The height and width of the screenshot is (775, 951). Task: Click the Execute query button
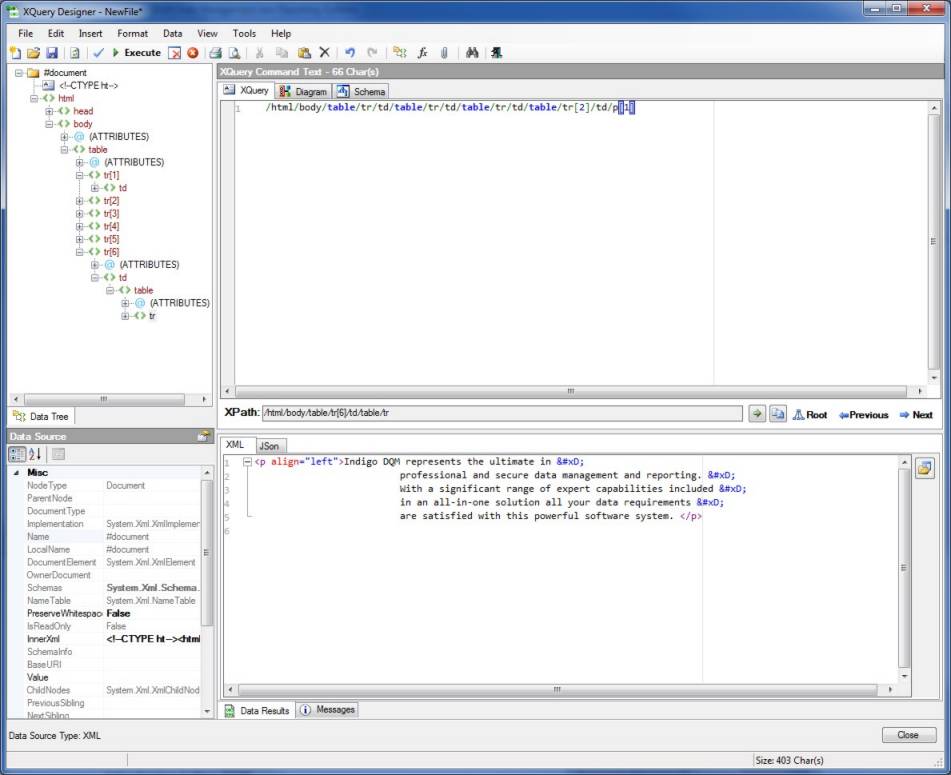pyautogui.click(x=136, y=53)
